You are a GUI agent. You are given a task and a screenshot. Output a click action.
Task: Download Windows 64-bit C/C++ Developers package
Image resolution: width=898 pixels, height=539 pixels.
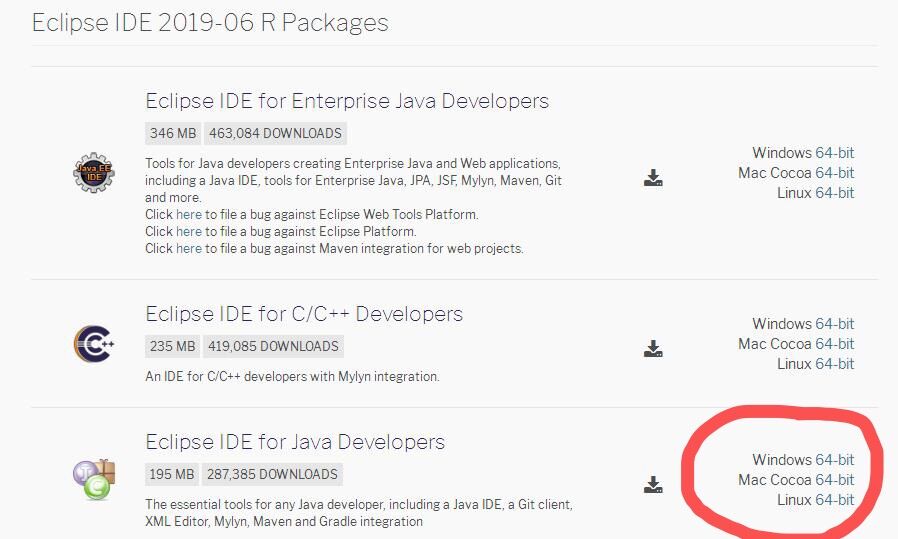[x=834, y=324]
